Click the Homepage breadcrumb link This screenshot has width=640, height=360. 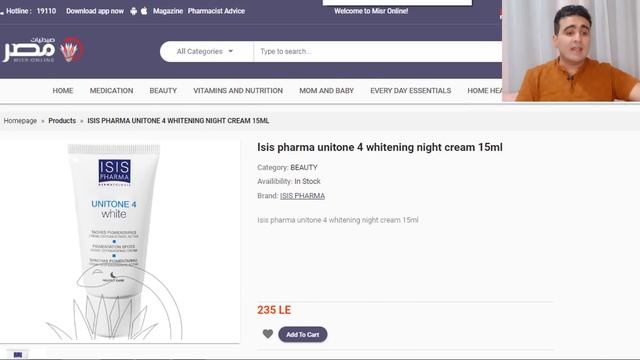click(x=20, y=121)
